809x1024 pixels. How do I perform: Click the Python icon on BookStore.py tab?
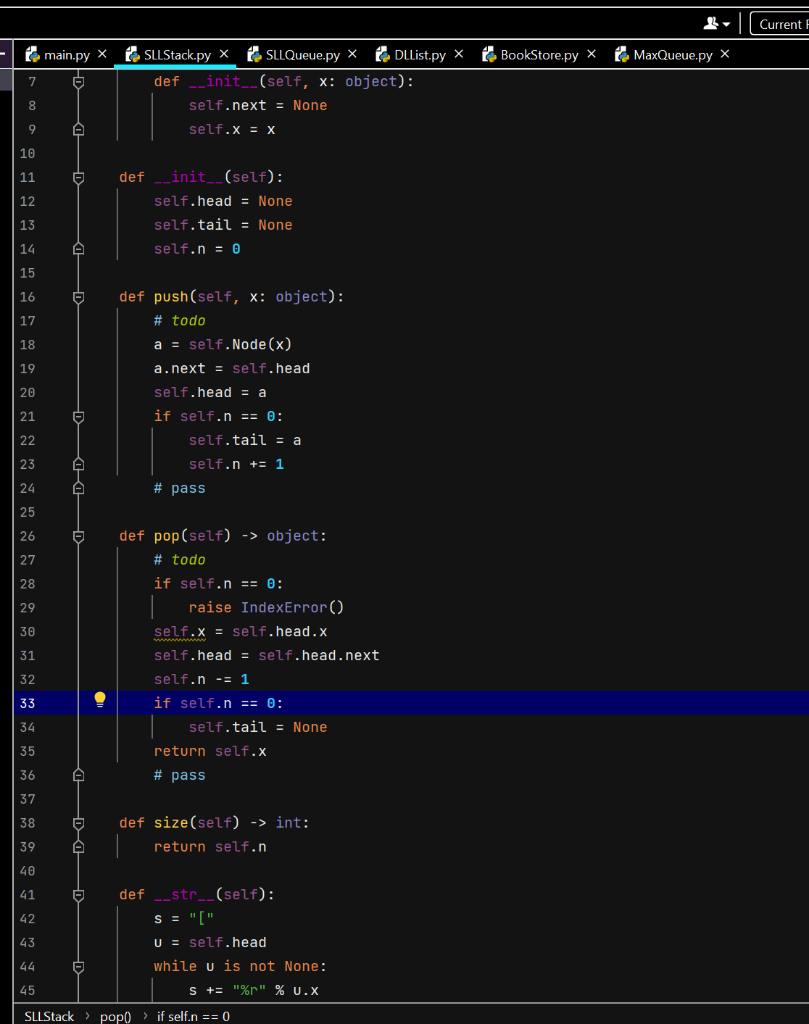[489, 55]
